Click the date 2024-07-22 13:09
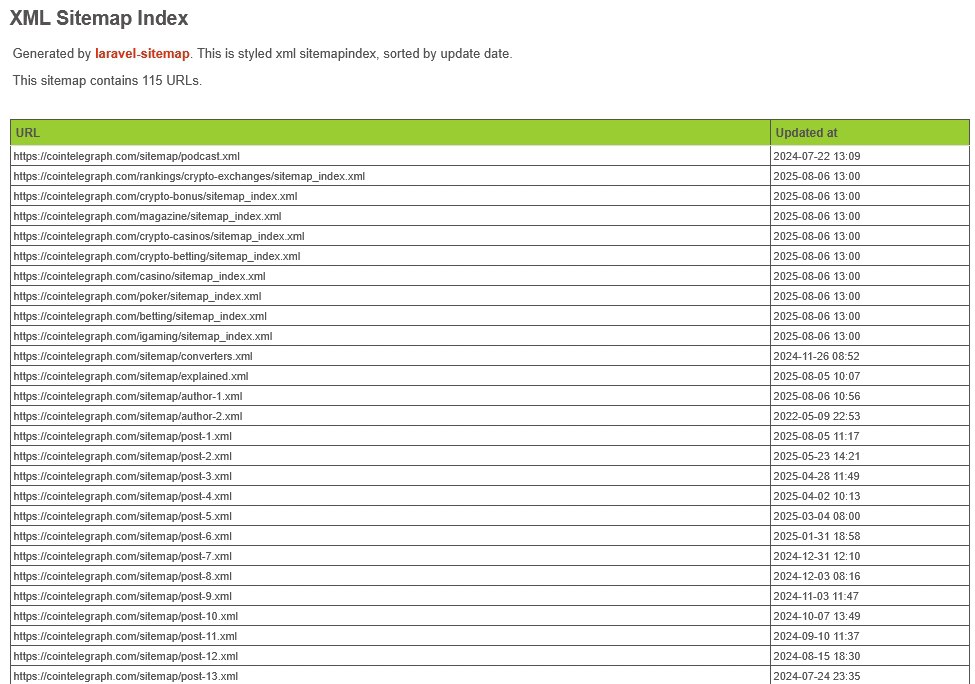This screenshot has width=975, height=684. (816, 156)
